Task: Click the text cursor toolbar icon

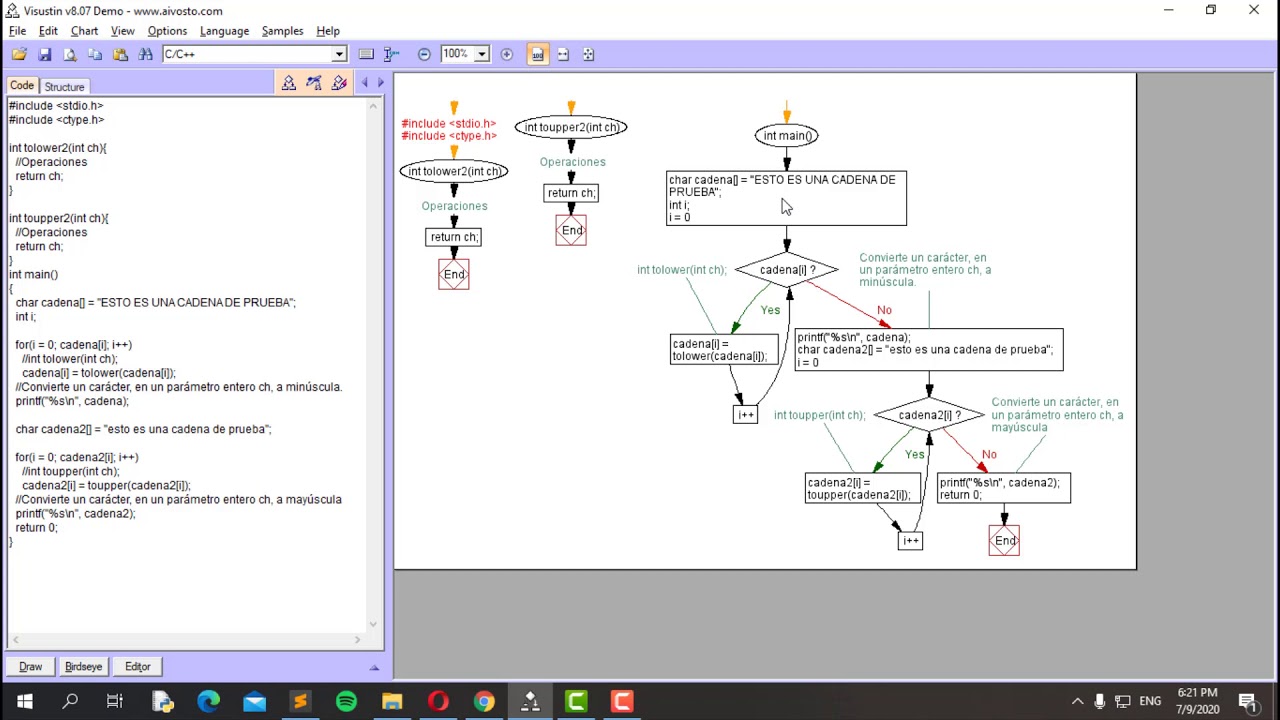Action: (x=391, y=54)
